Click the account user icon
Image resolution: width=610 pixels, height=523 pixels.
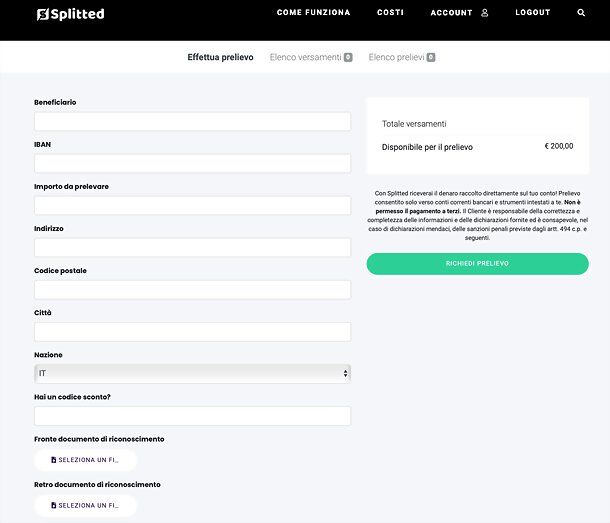point(484,13)
